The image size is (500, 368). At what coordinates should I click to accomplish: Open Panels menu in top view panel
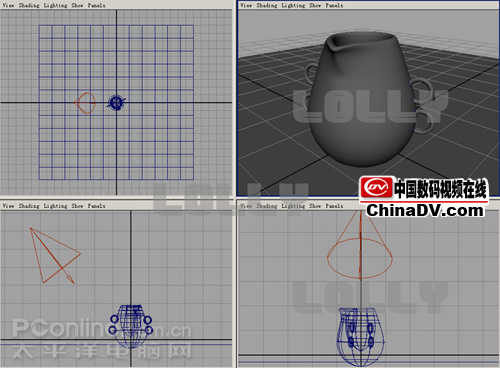96,5
